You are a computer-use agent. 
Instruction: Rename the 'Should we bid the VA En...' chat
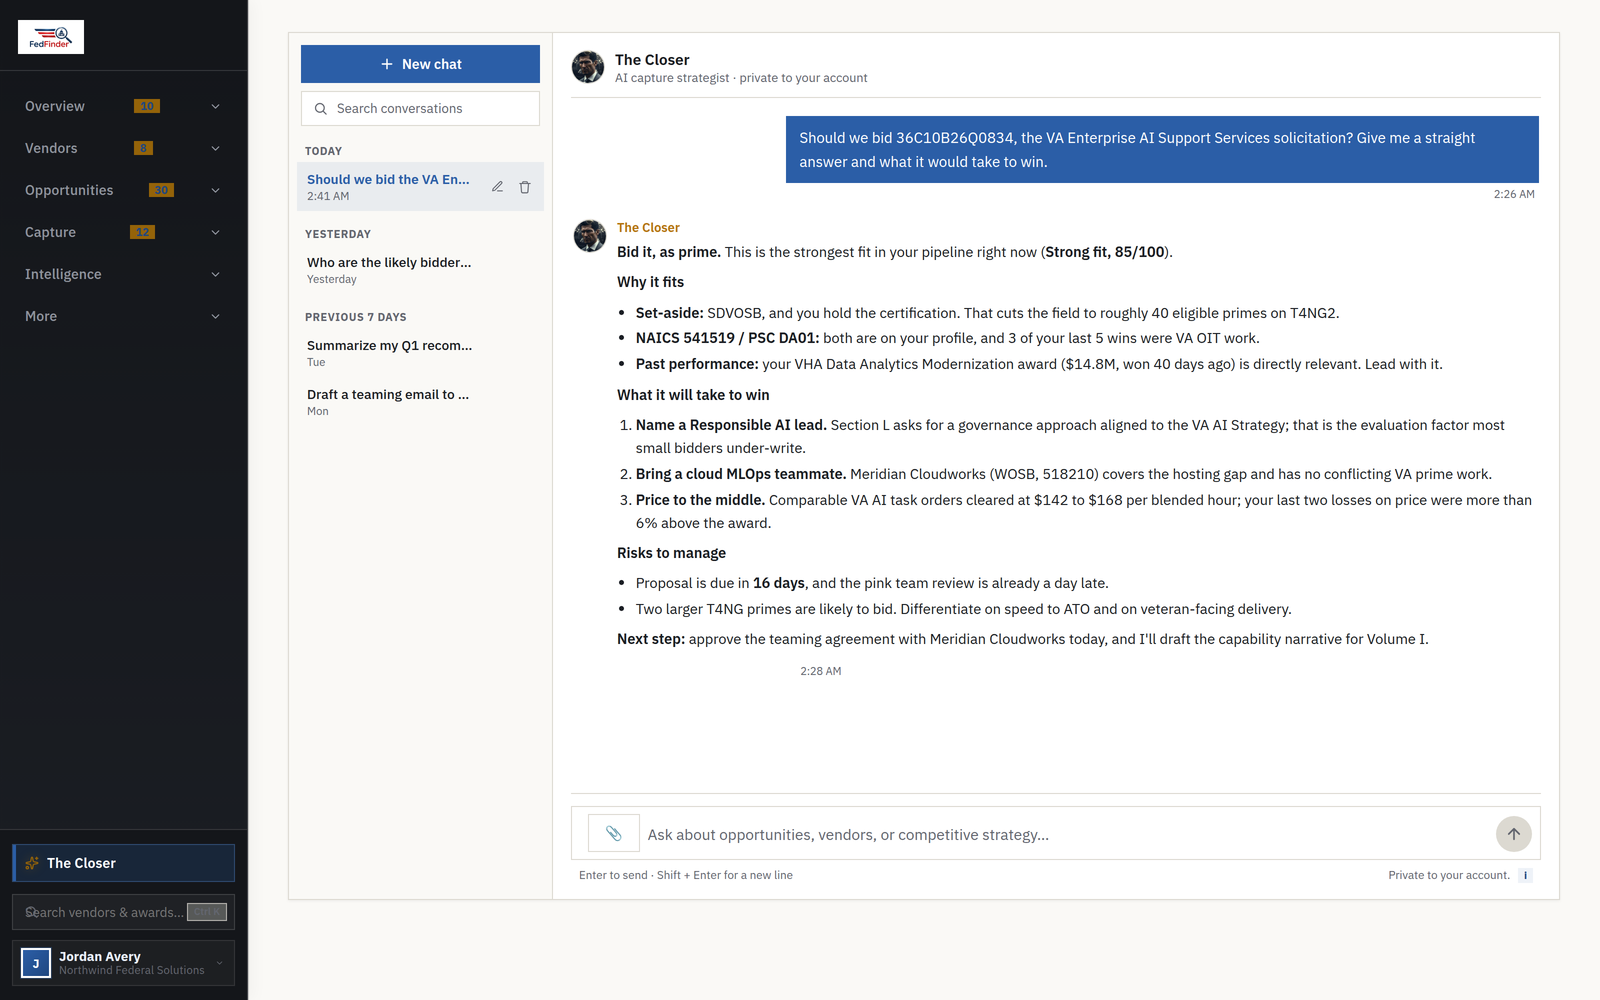497,187
